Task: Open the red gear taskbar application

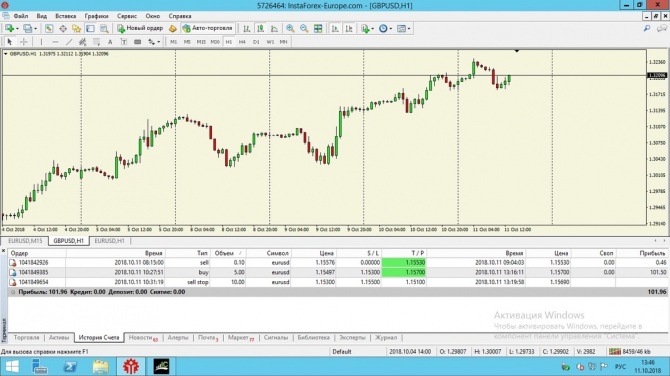Action: tap(131, 366)
